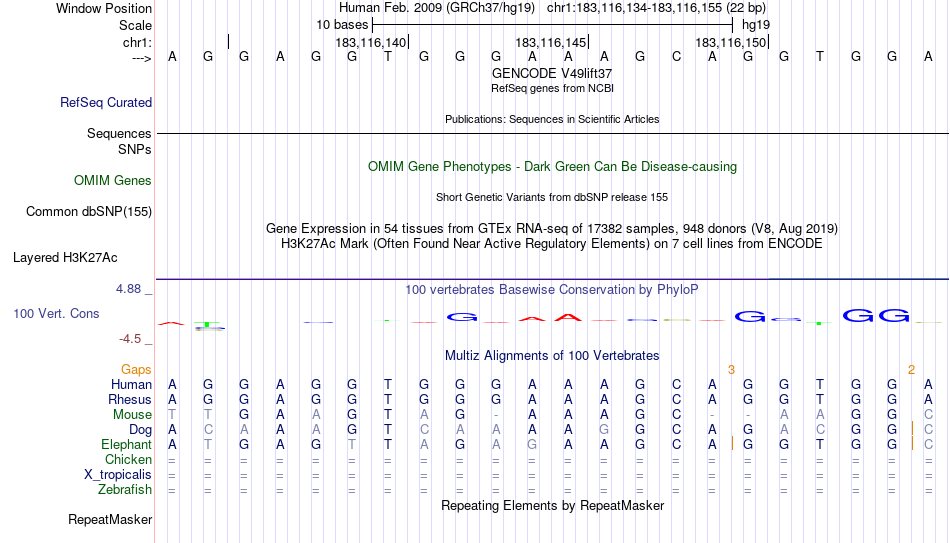950x543 pixels.
Task: Select the Mouse alignment row label
Action: tap(133, 415)
